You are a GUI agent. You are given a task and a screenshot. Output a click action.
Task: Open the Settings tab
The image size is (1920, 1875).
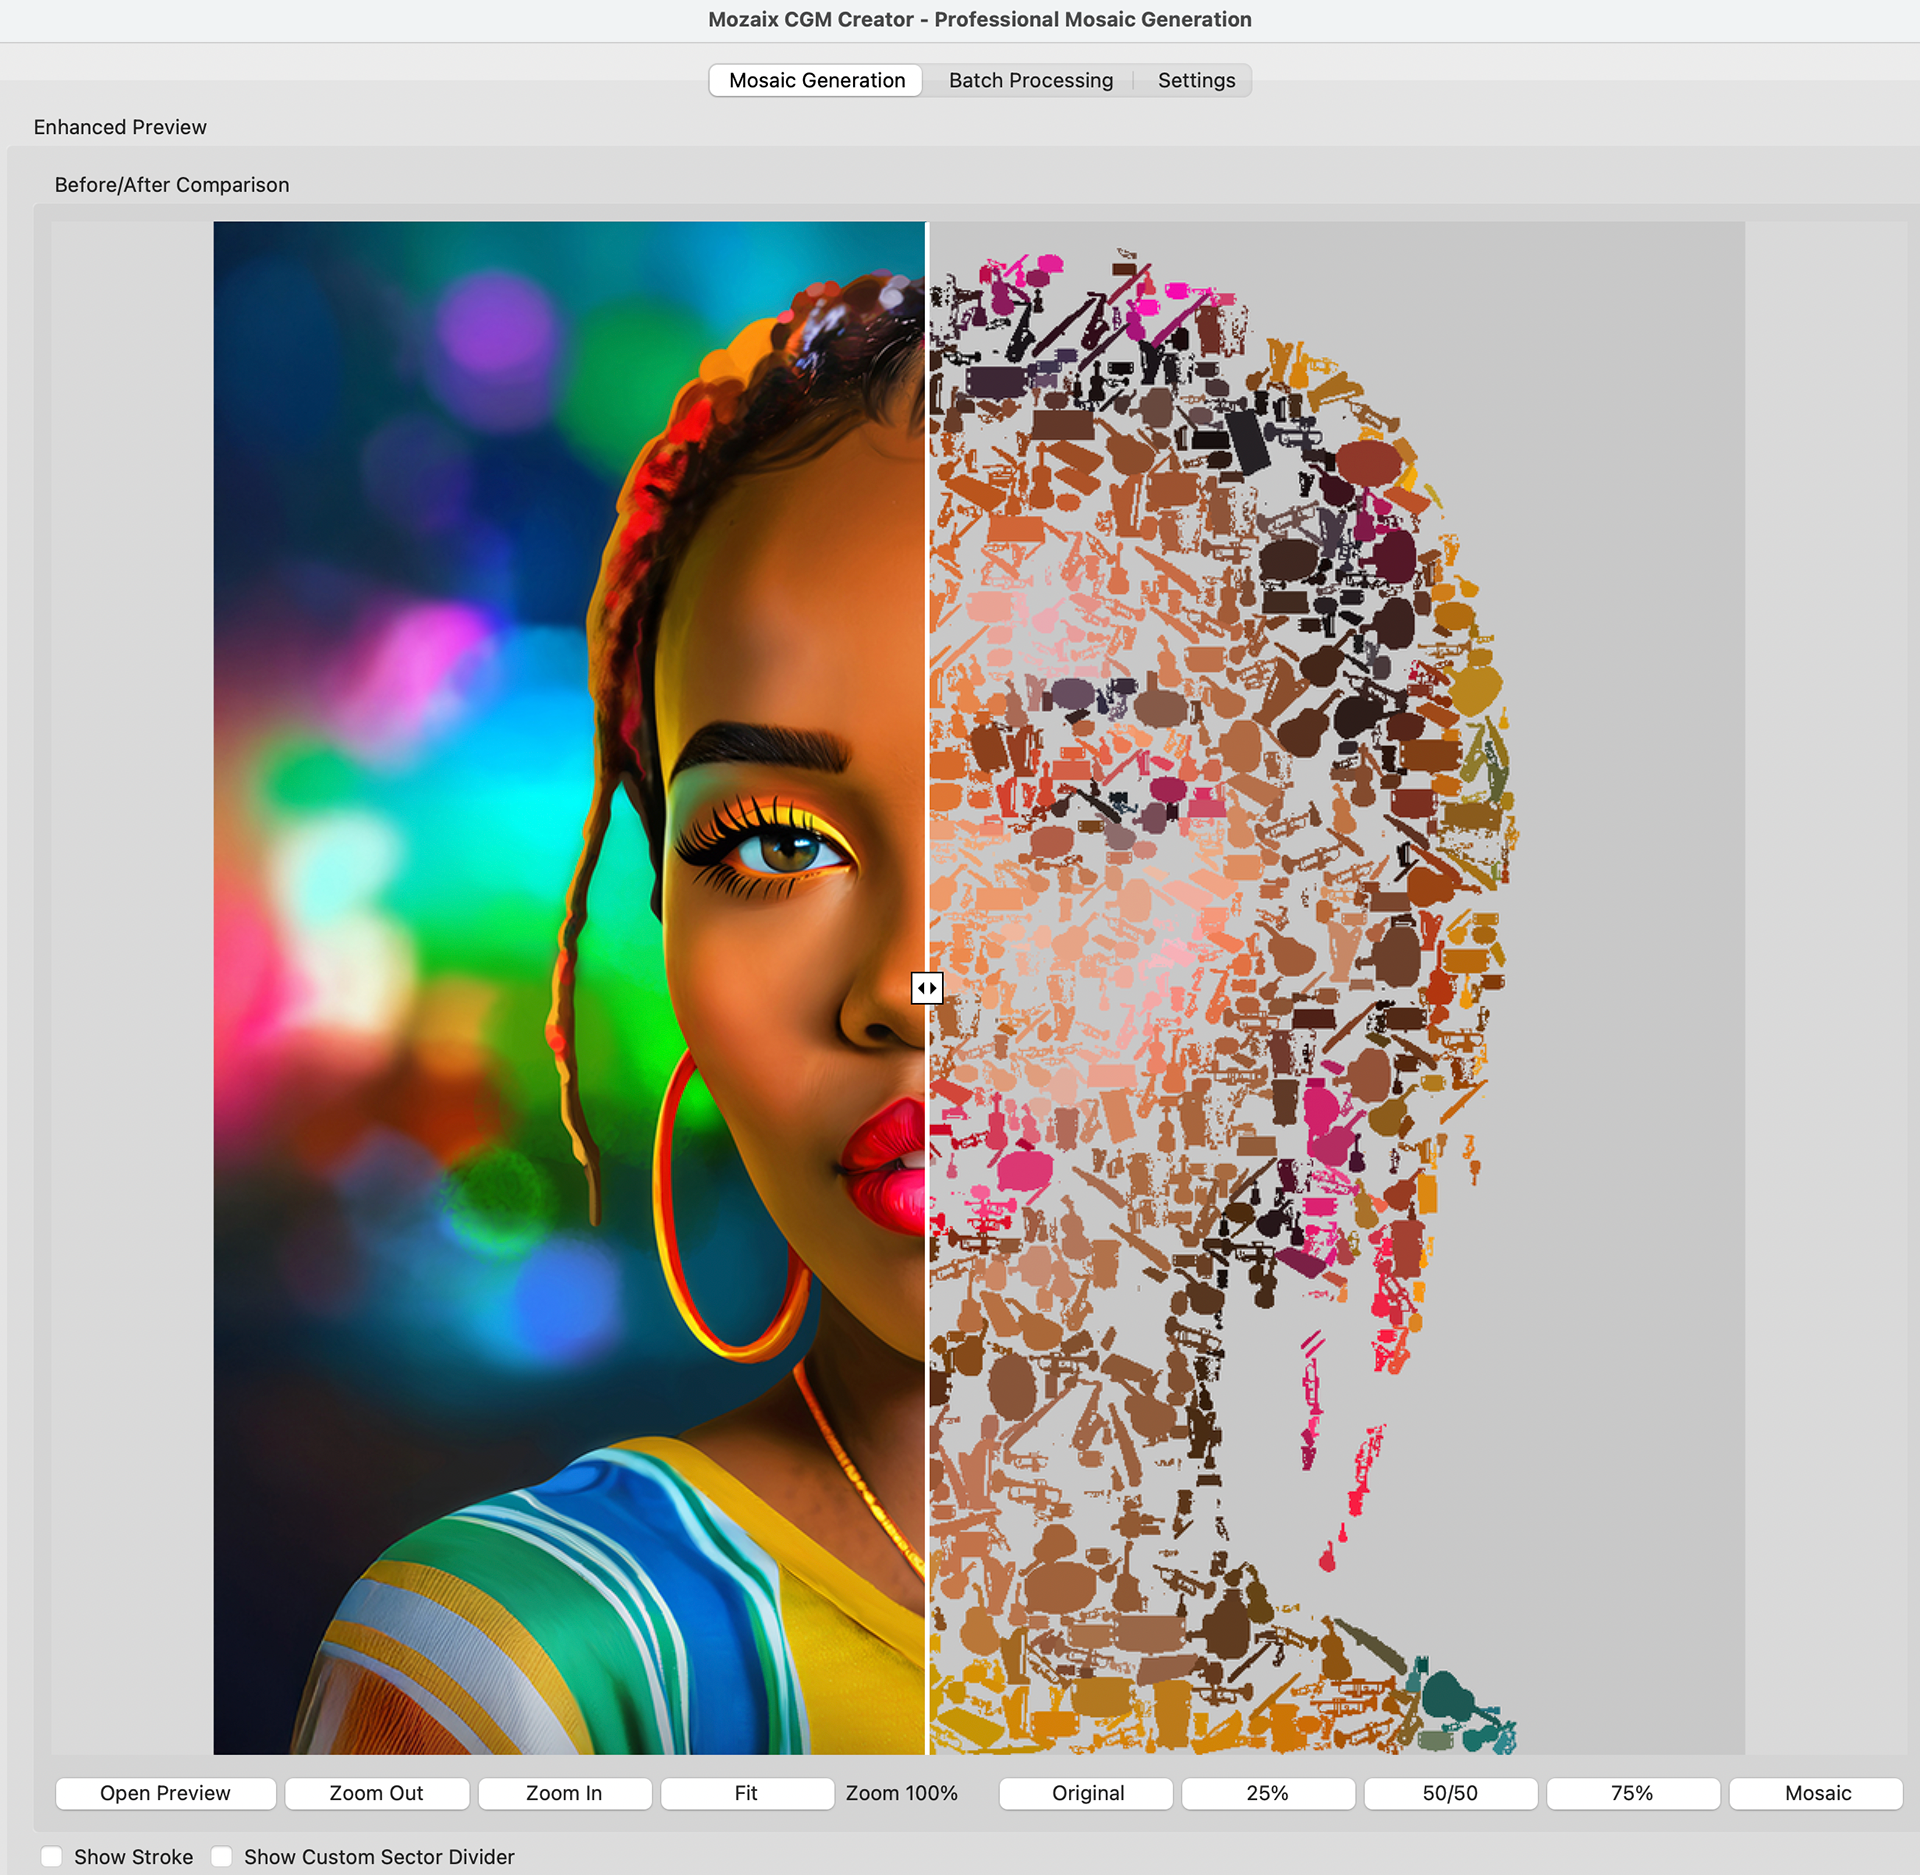tap(1196, 80)
